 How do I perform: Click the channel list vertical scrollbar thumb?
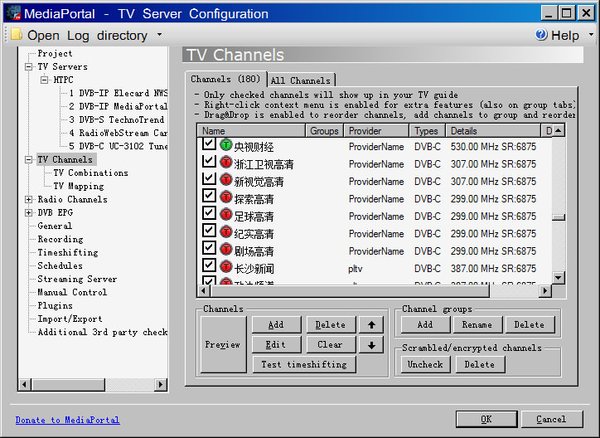[559, 217]
